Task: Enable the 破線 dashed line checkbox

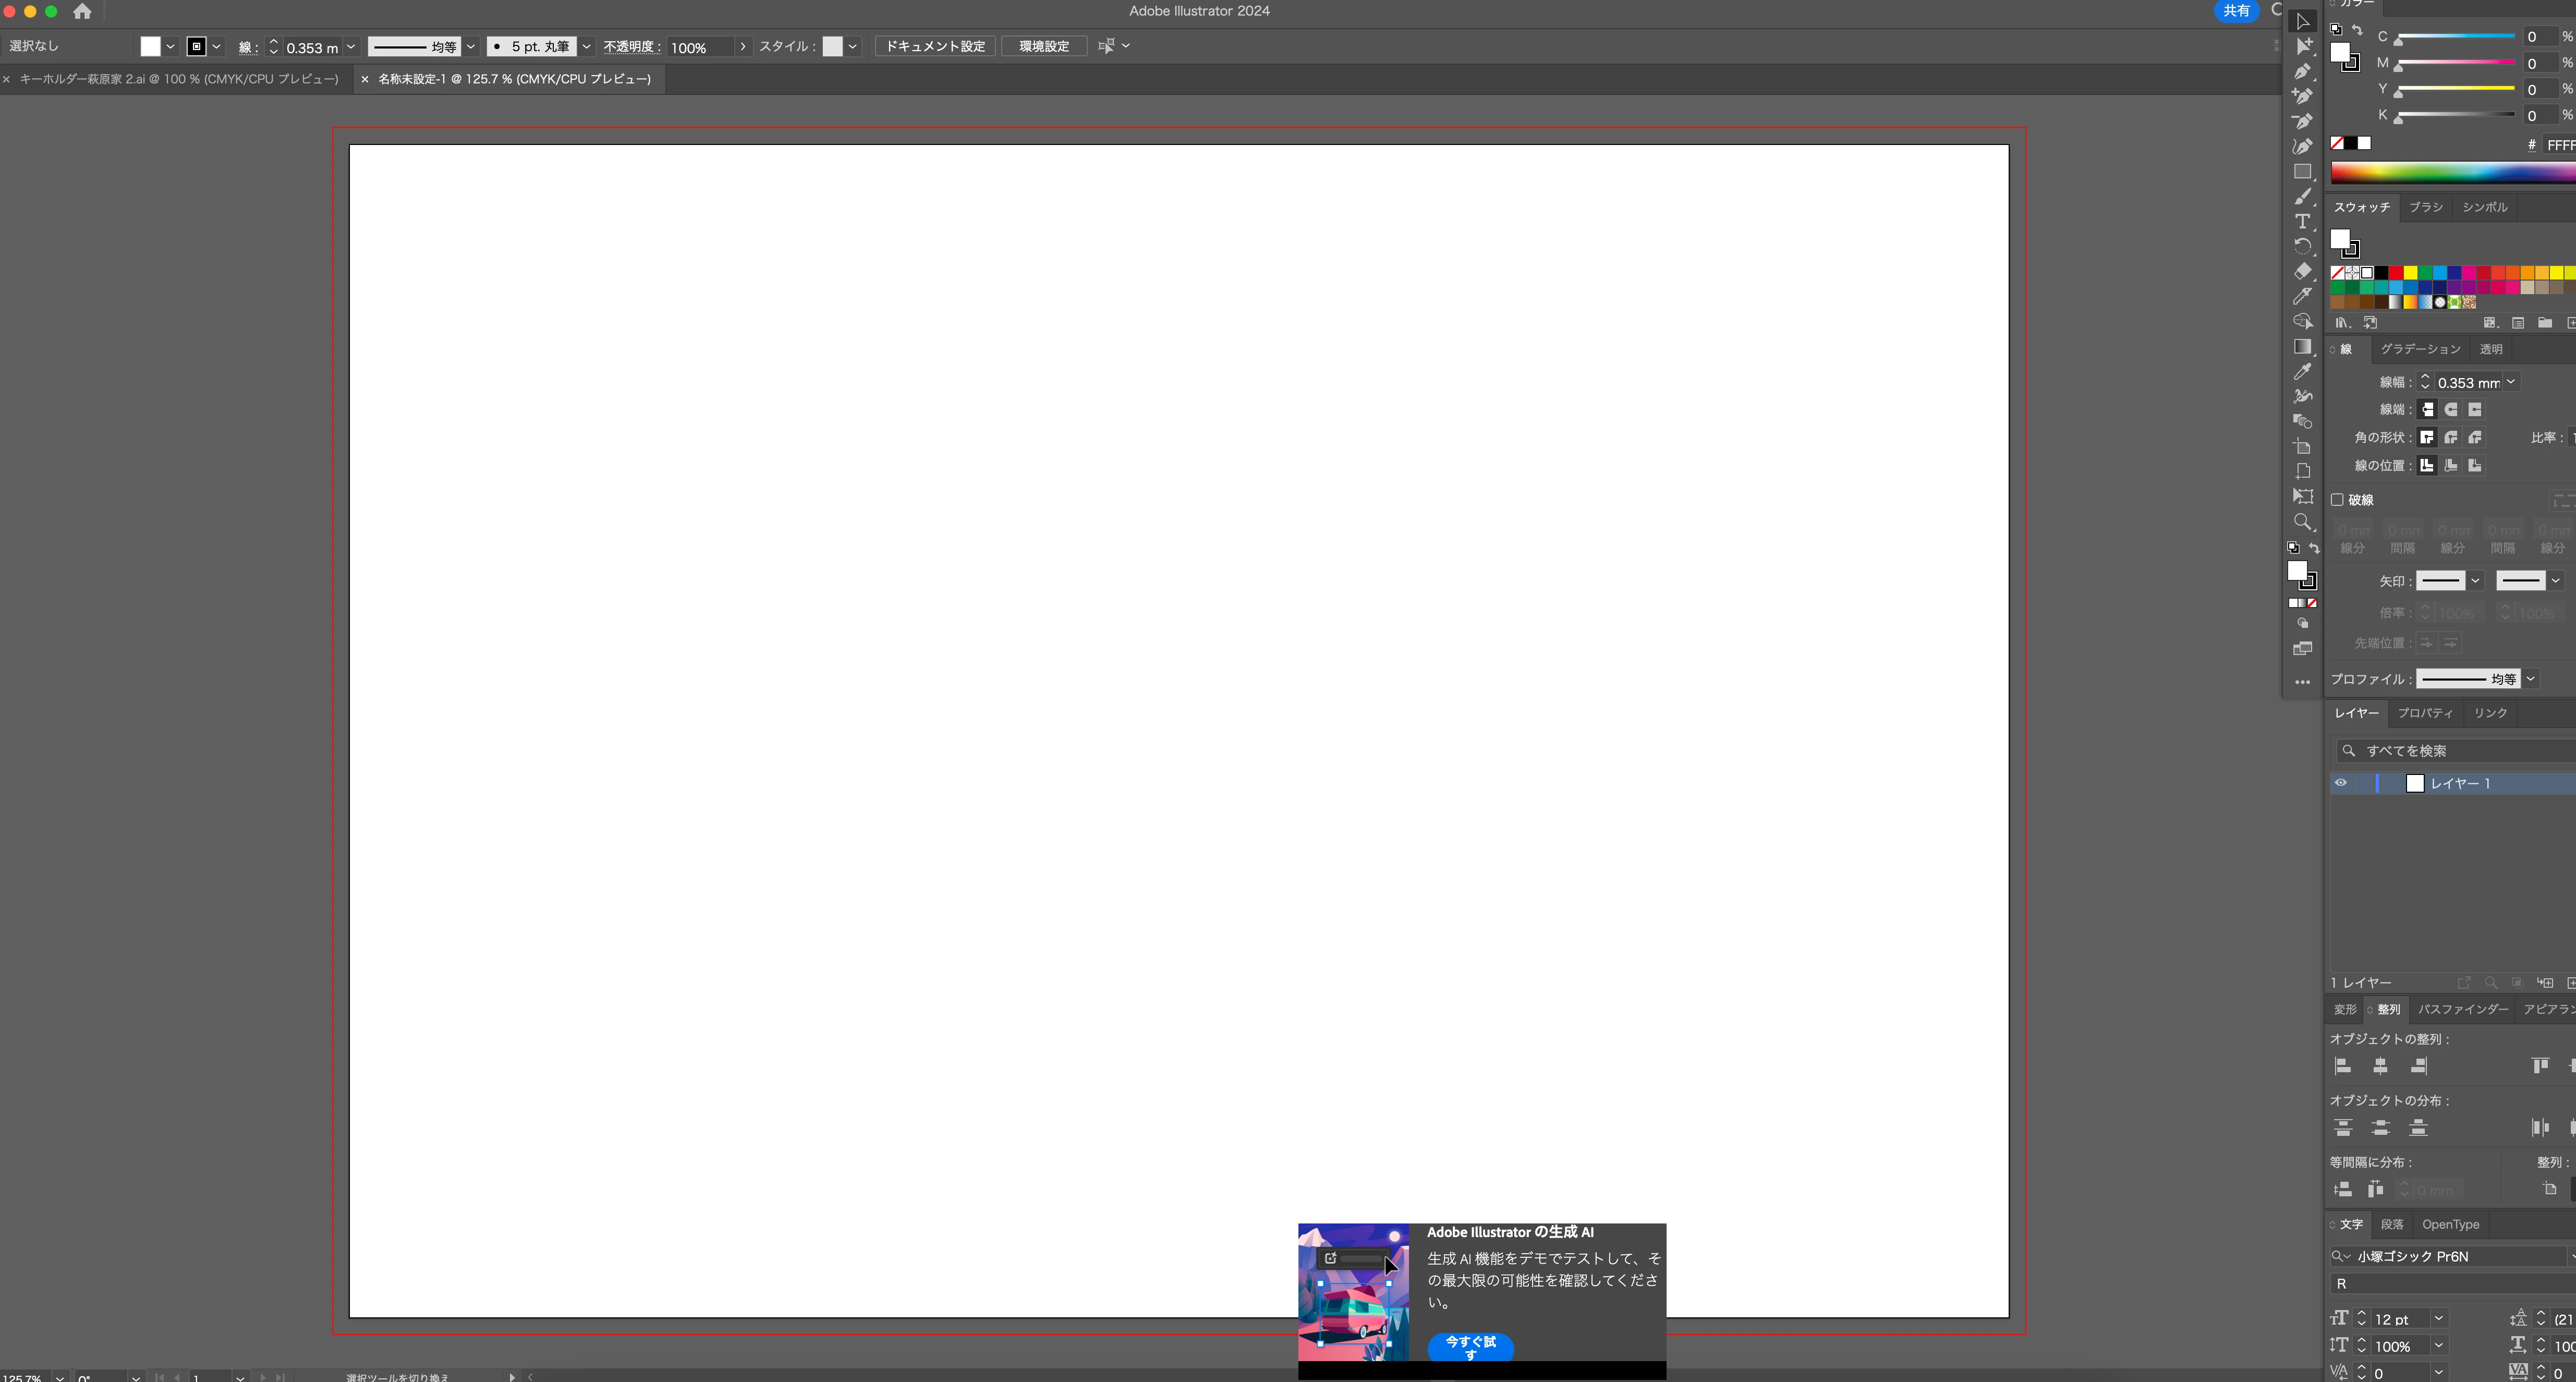Action: pos(2337,500)
